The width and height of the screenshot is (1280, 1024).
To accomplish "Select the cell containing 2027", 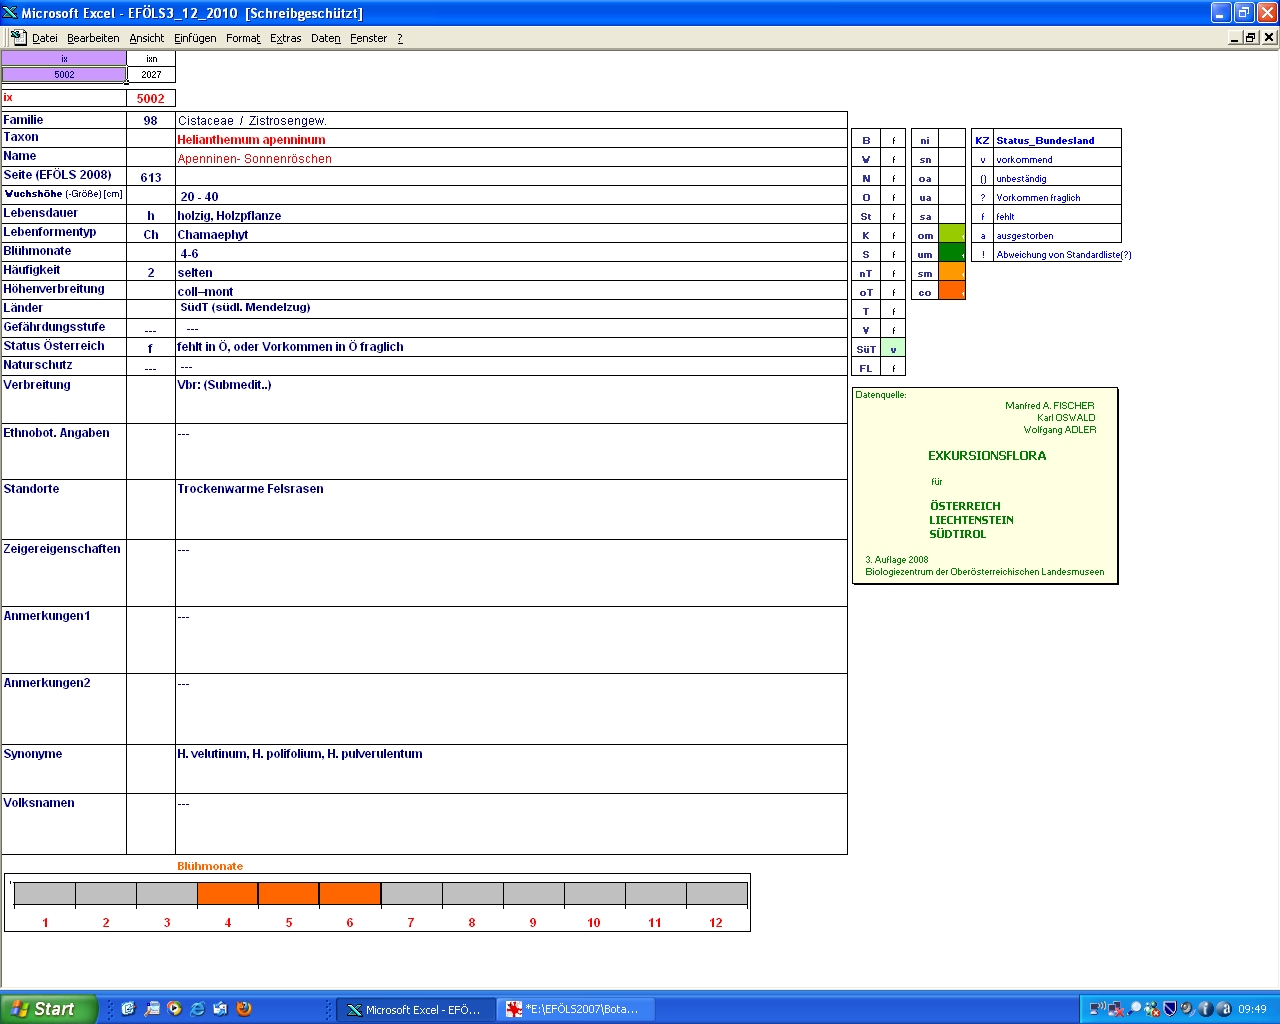I will [x=151, y=75].
